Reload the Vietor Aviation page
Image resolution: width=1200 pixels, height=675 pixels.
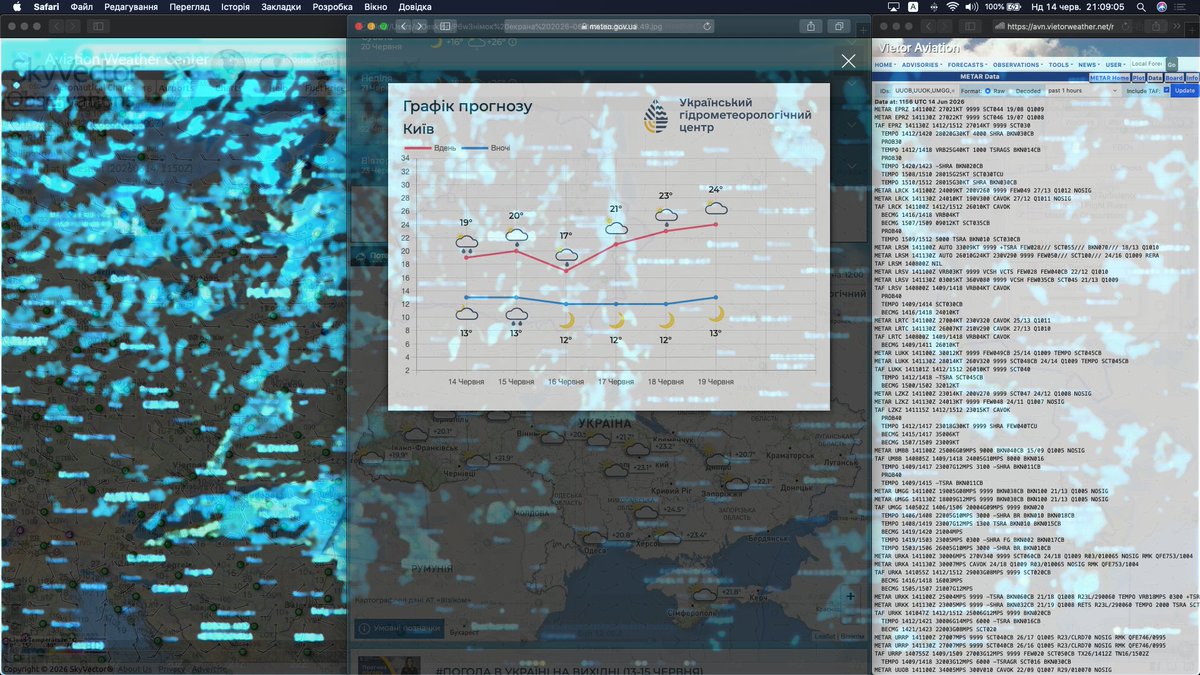1126,26
